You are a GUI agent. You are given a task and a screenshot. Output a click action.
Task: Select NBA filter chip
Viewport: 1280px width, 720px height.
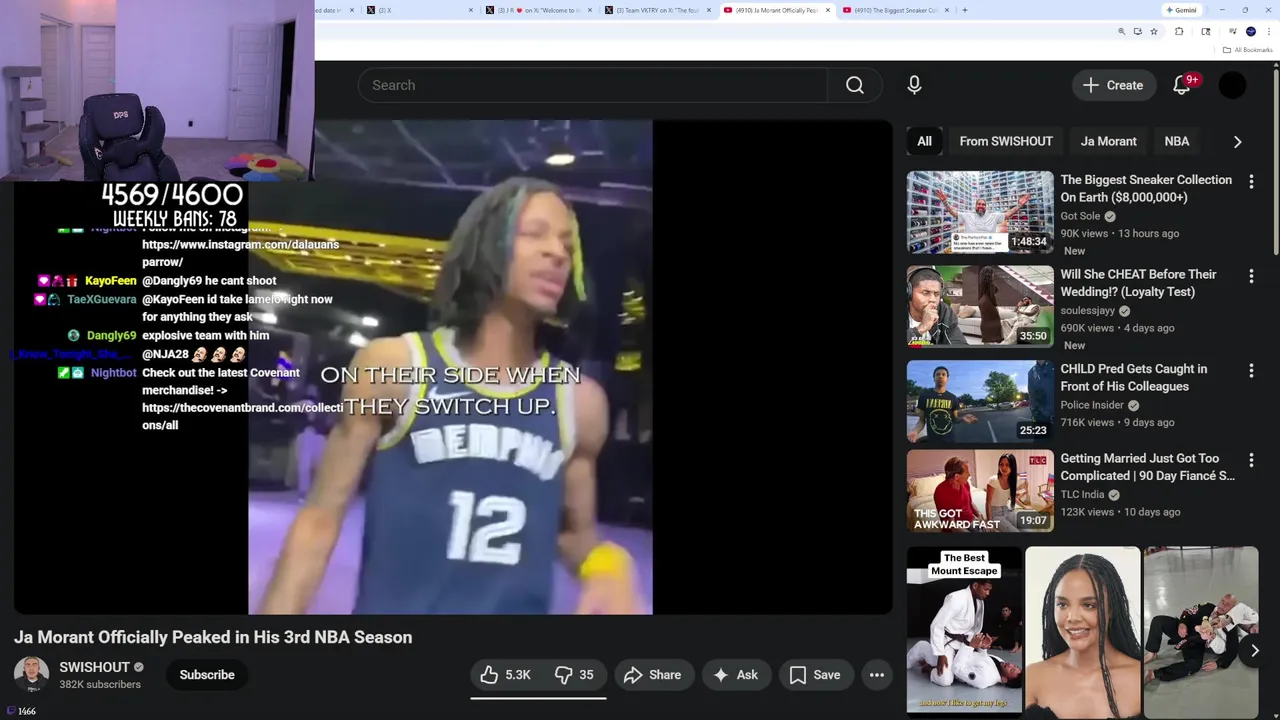click(1176, 142)
